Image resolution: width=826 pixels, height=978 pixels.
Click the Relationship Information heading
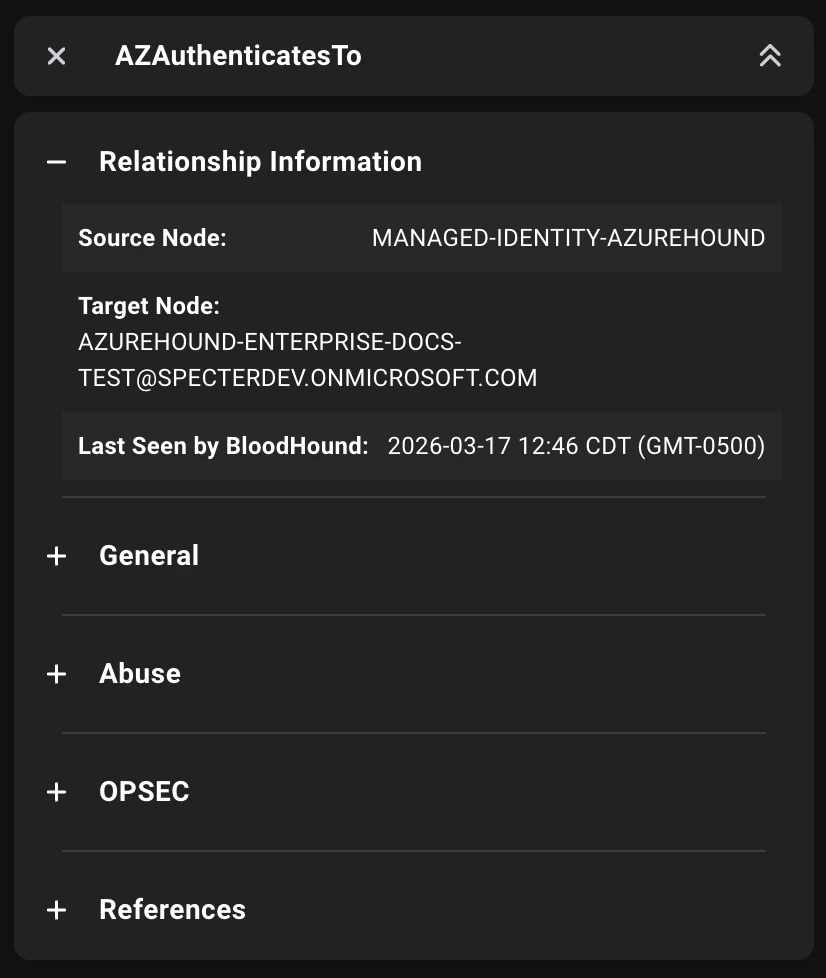coord(260,161)
